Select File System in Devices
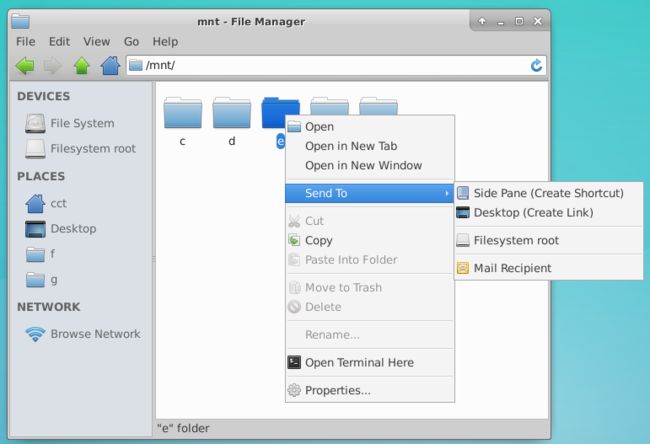650x444 pixels. click(x=81, y=123)
